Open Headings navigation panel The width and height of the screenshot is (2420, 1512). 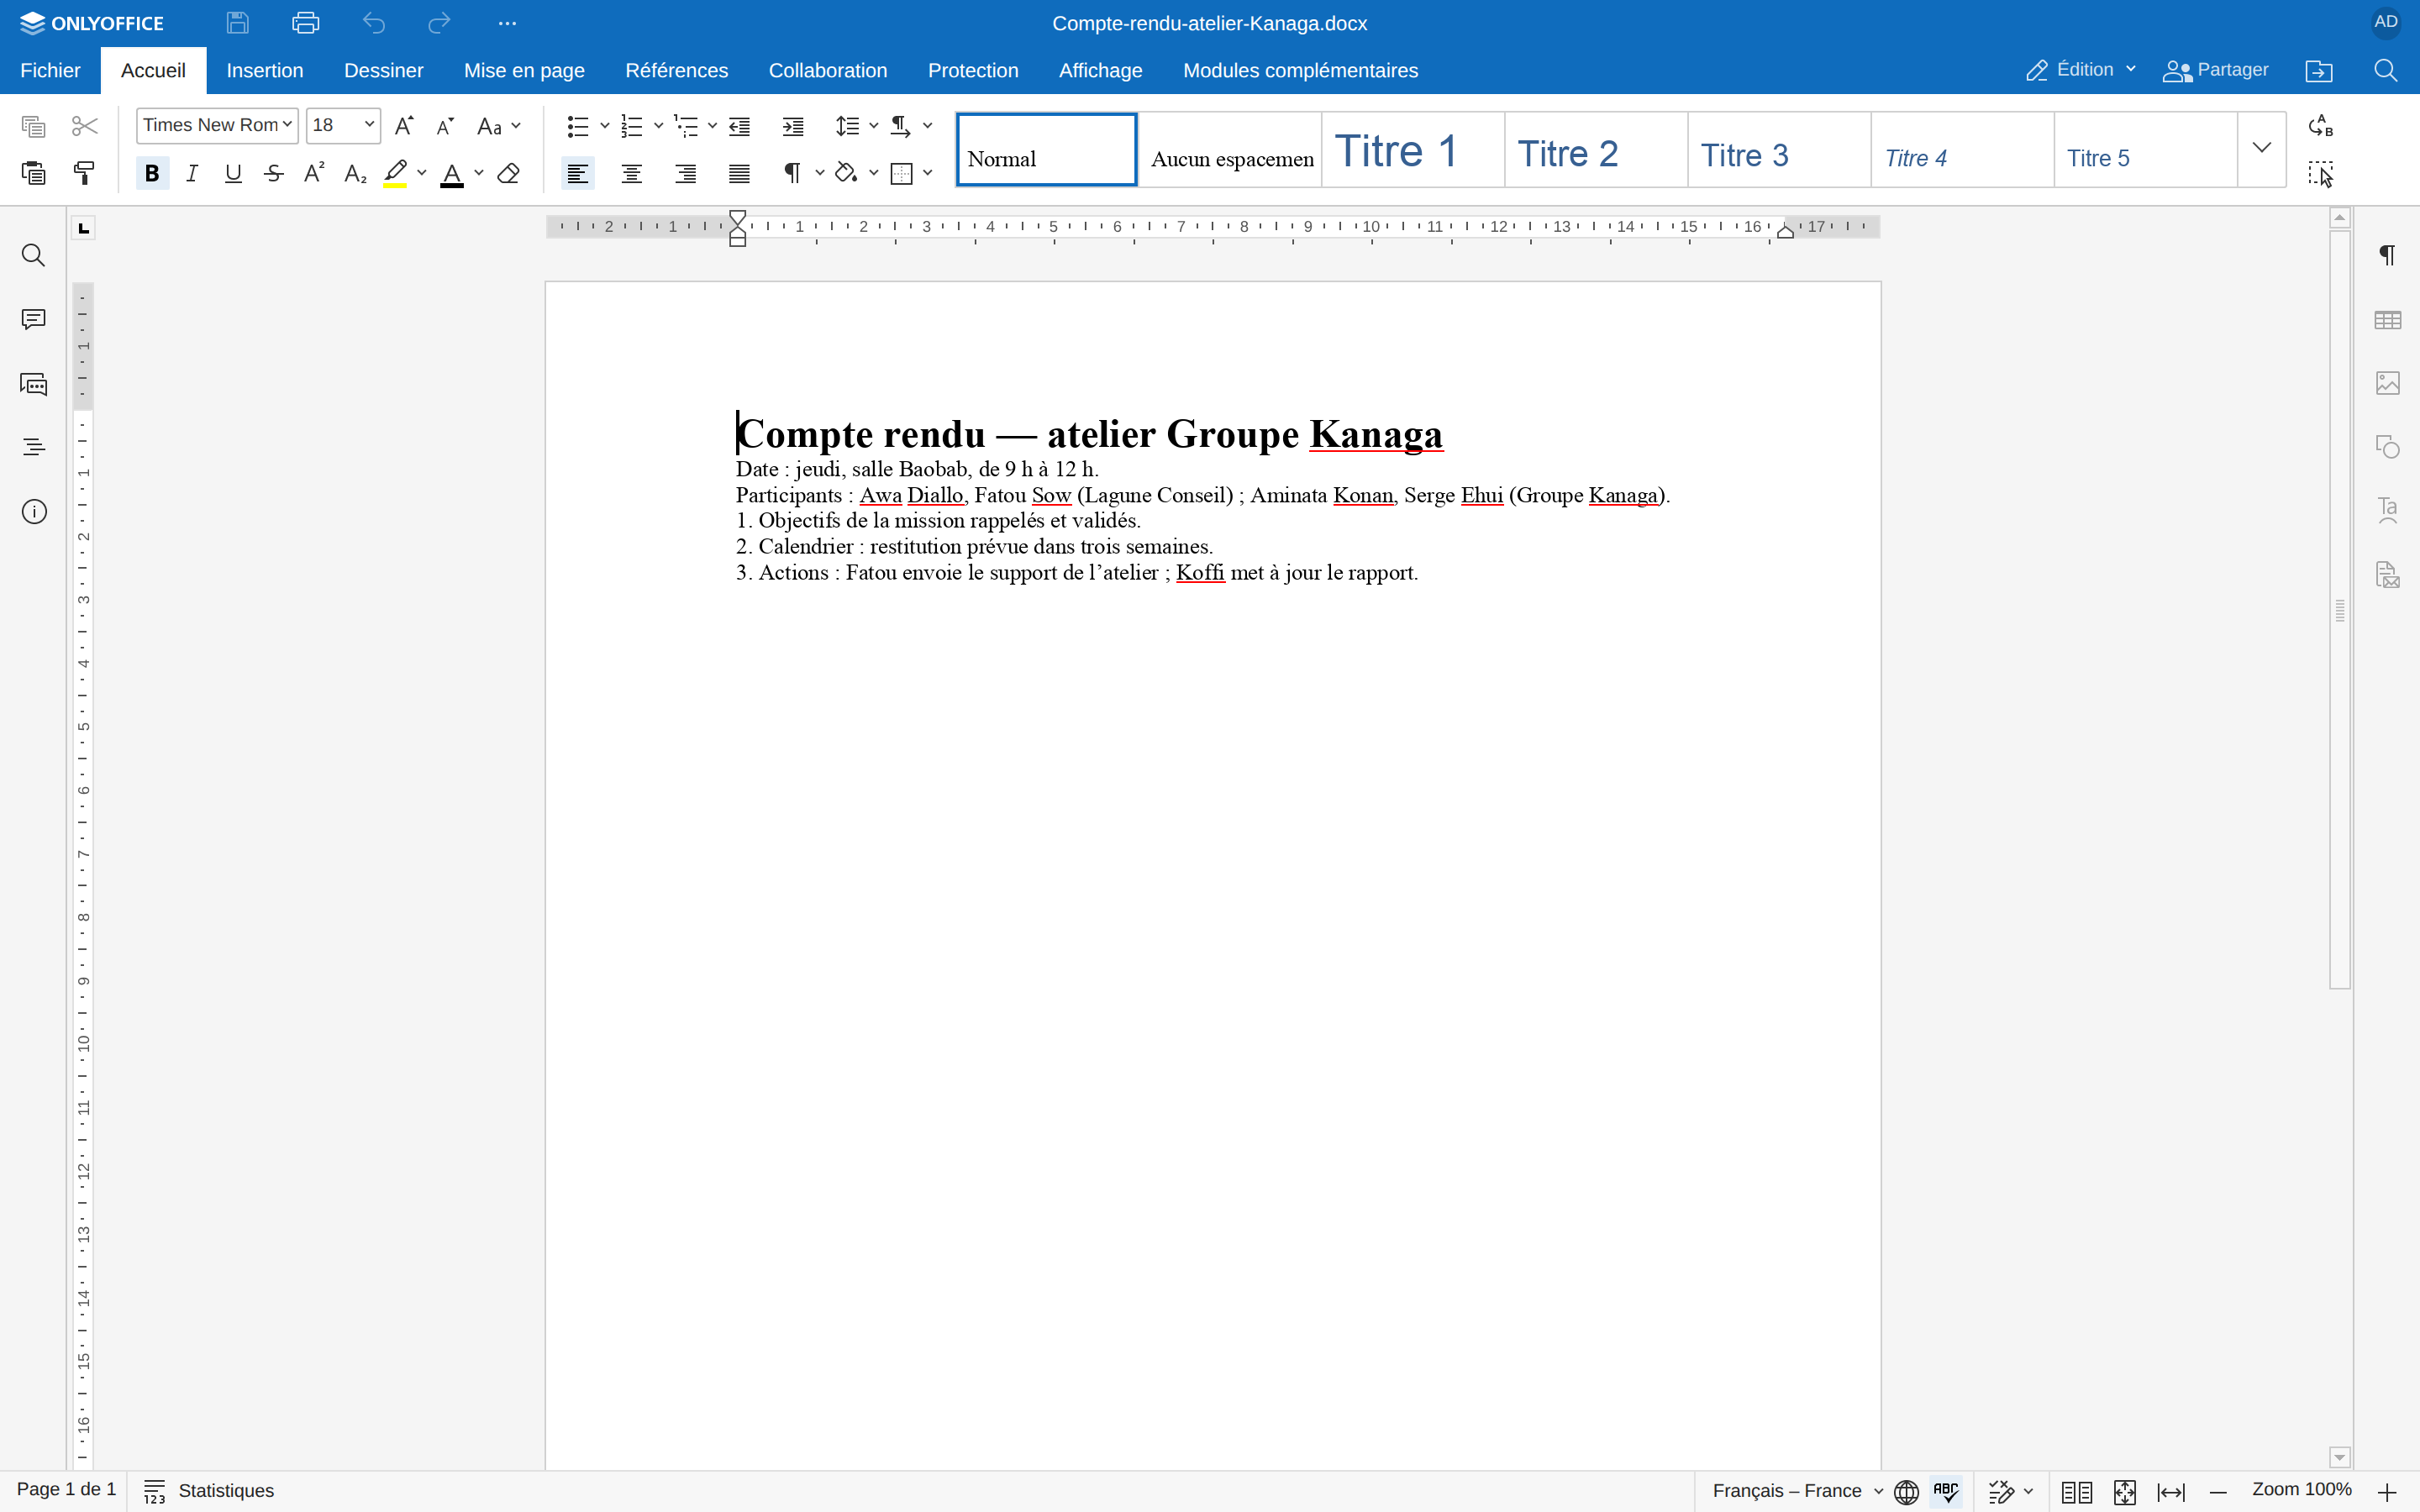coord(34,447)
